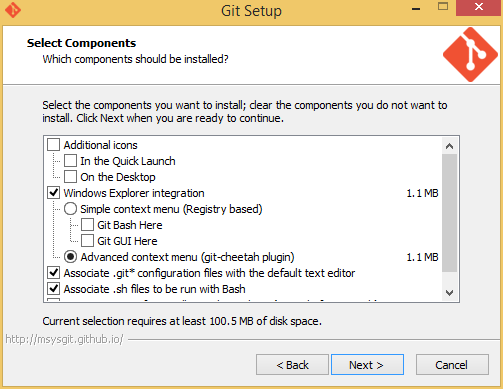Tick the Git GUI Here checkbox

(x=87, y=241)
